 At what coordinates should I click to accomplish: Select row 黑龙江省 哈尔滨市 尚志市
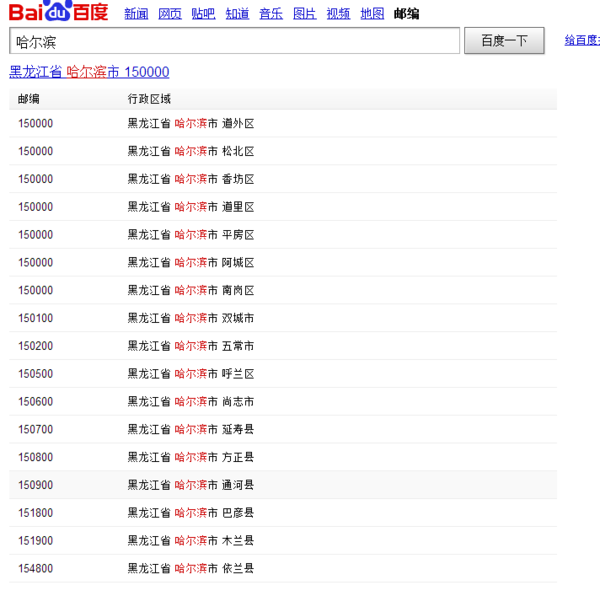[283, 402]
